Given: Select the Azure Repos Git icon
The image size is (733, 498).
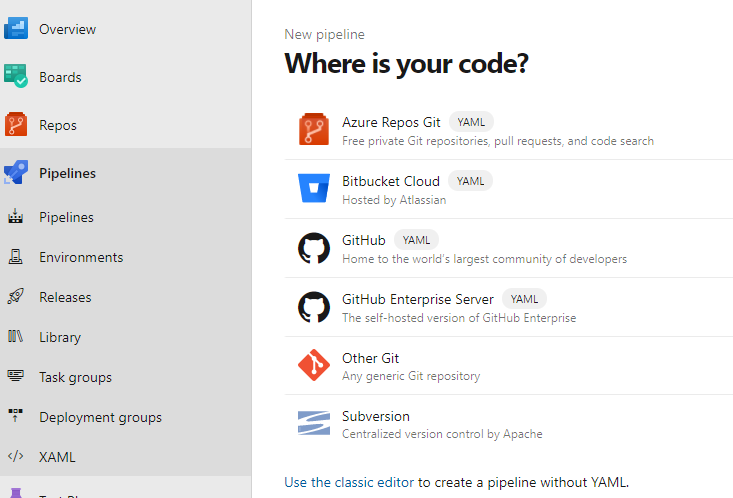Looking at the screenshot, I should [x=314, y=130].
